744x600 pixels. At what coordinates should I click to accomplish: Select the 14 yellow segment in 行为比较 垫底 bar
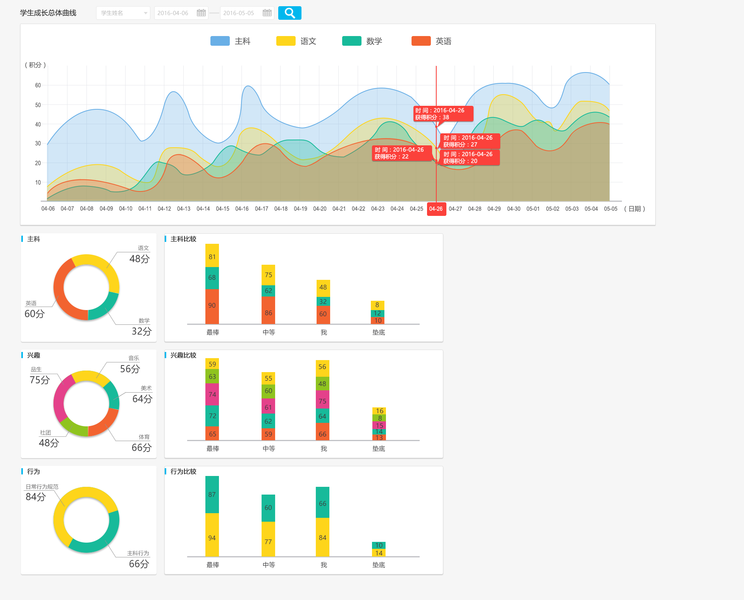379,553
